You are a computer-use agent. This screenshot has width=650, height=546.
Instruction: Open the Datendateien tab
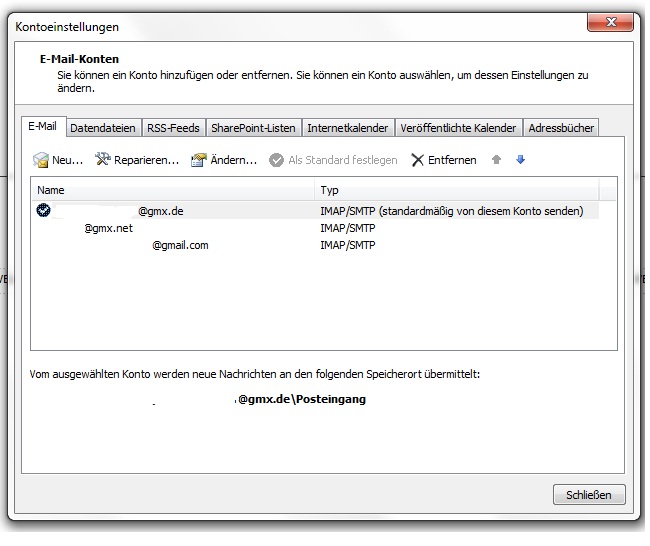pos(103,128)
